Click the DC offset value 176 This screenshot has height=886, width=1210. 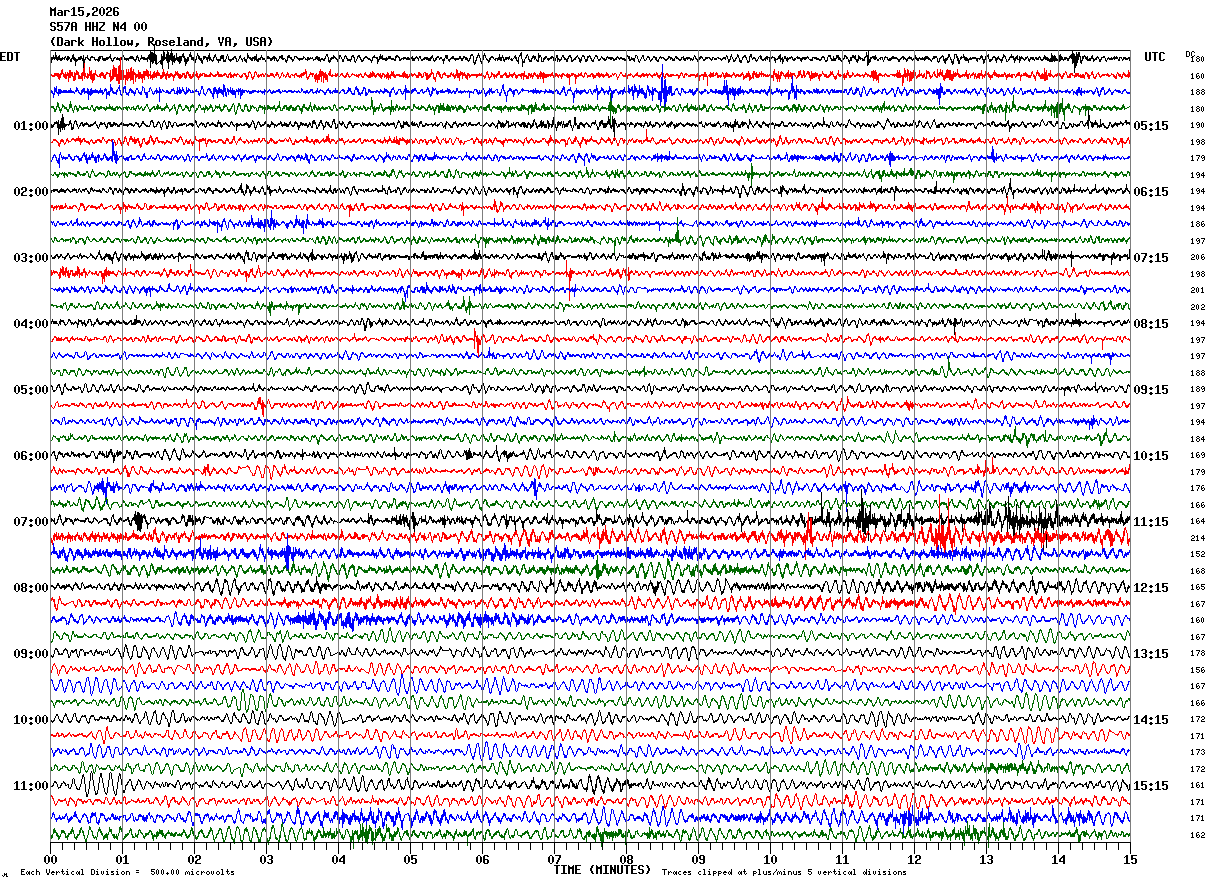tap(1197, 488)
